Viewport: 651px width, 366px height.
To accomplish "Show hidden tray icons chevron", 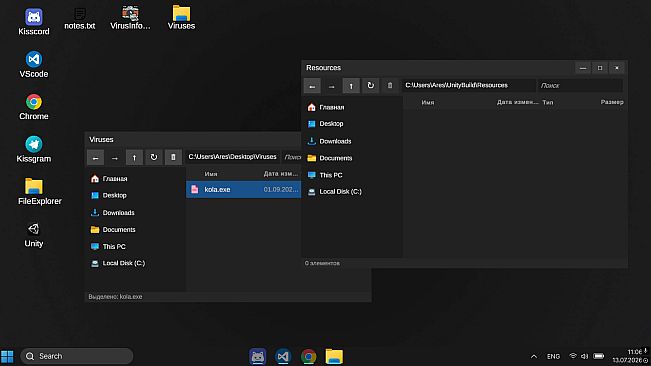I will click(534, 356).
